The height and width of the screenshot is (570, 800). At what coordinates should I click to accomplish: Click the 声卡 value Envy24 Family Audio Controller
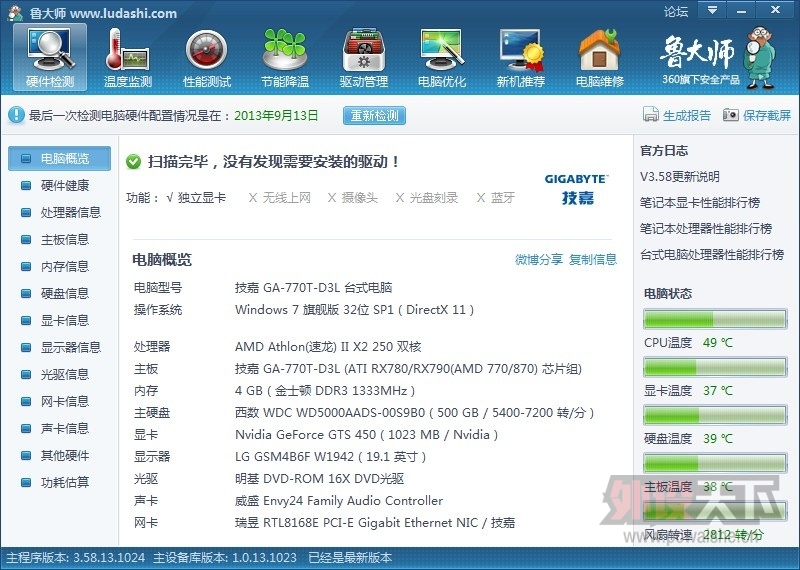[339, 501]
